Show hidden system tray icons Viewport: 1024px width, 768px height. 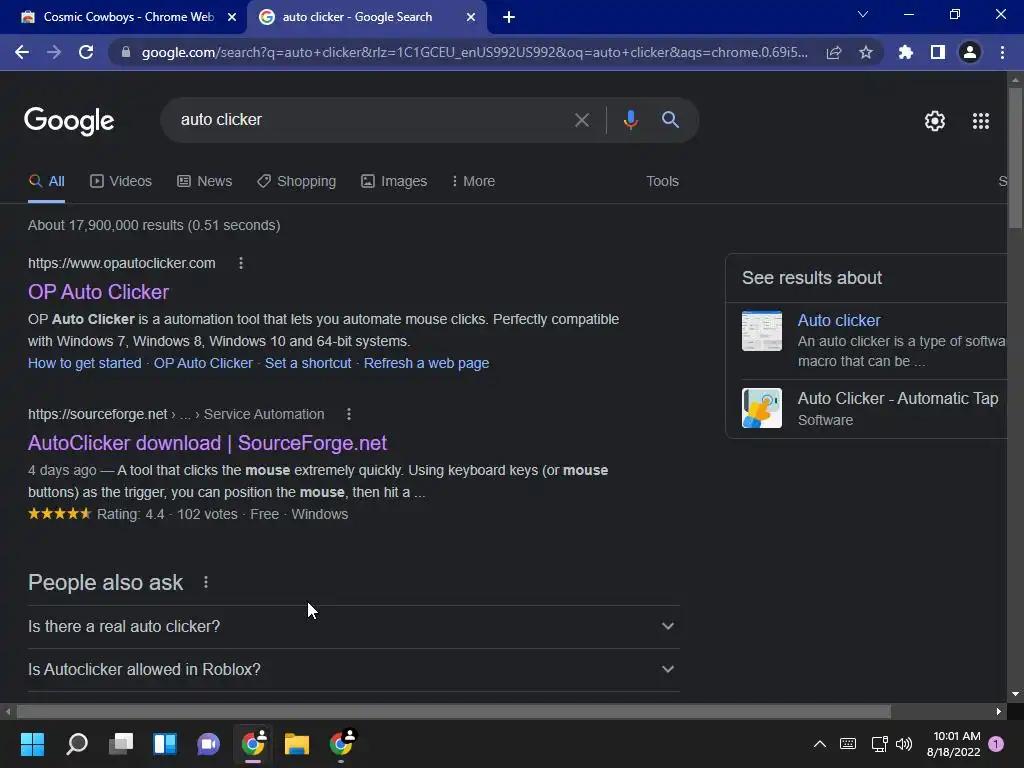pyautogui.click(x=820, y=744)
